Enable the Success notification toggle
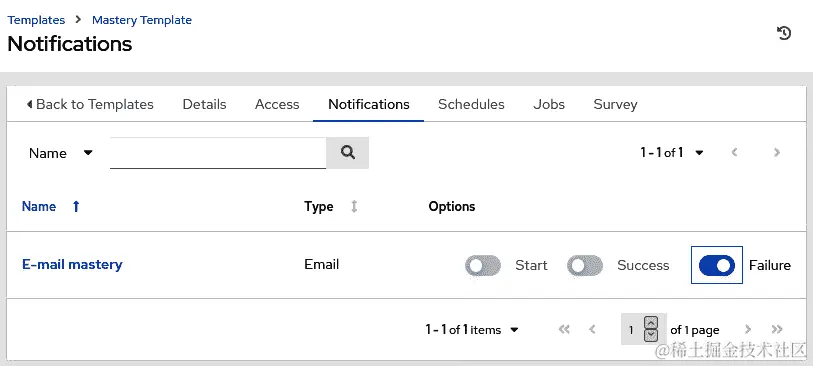This screenshot has width=813, height=366. click(585, 265)
